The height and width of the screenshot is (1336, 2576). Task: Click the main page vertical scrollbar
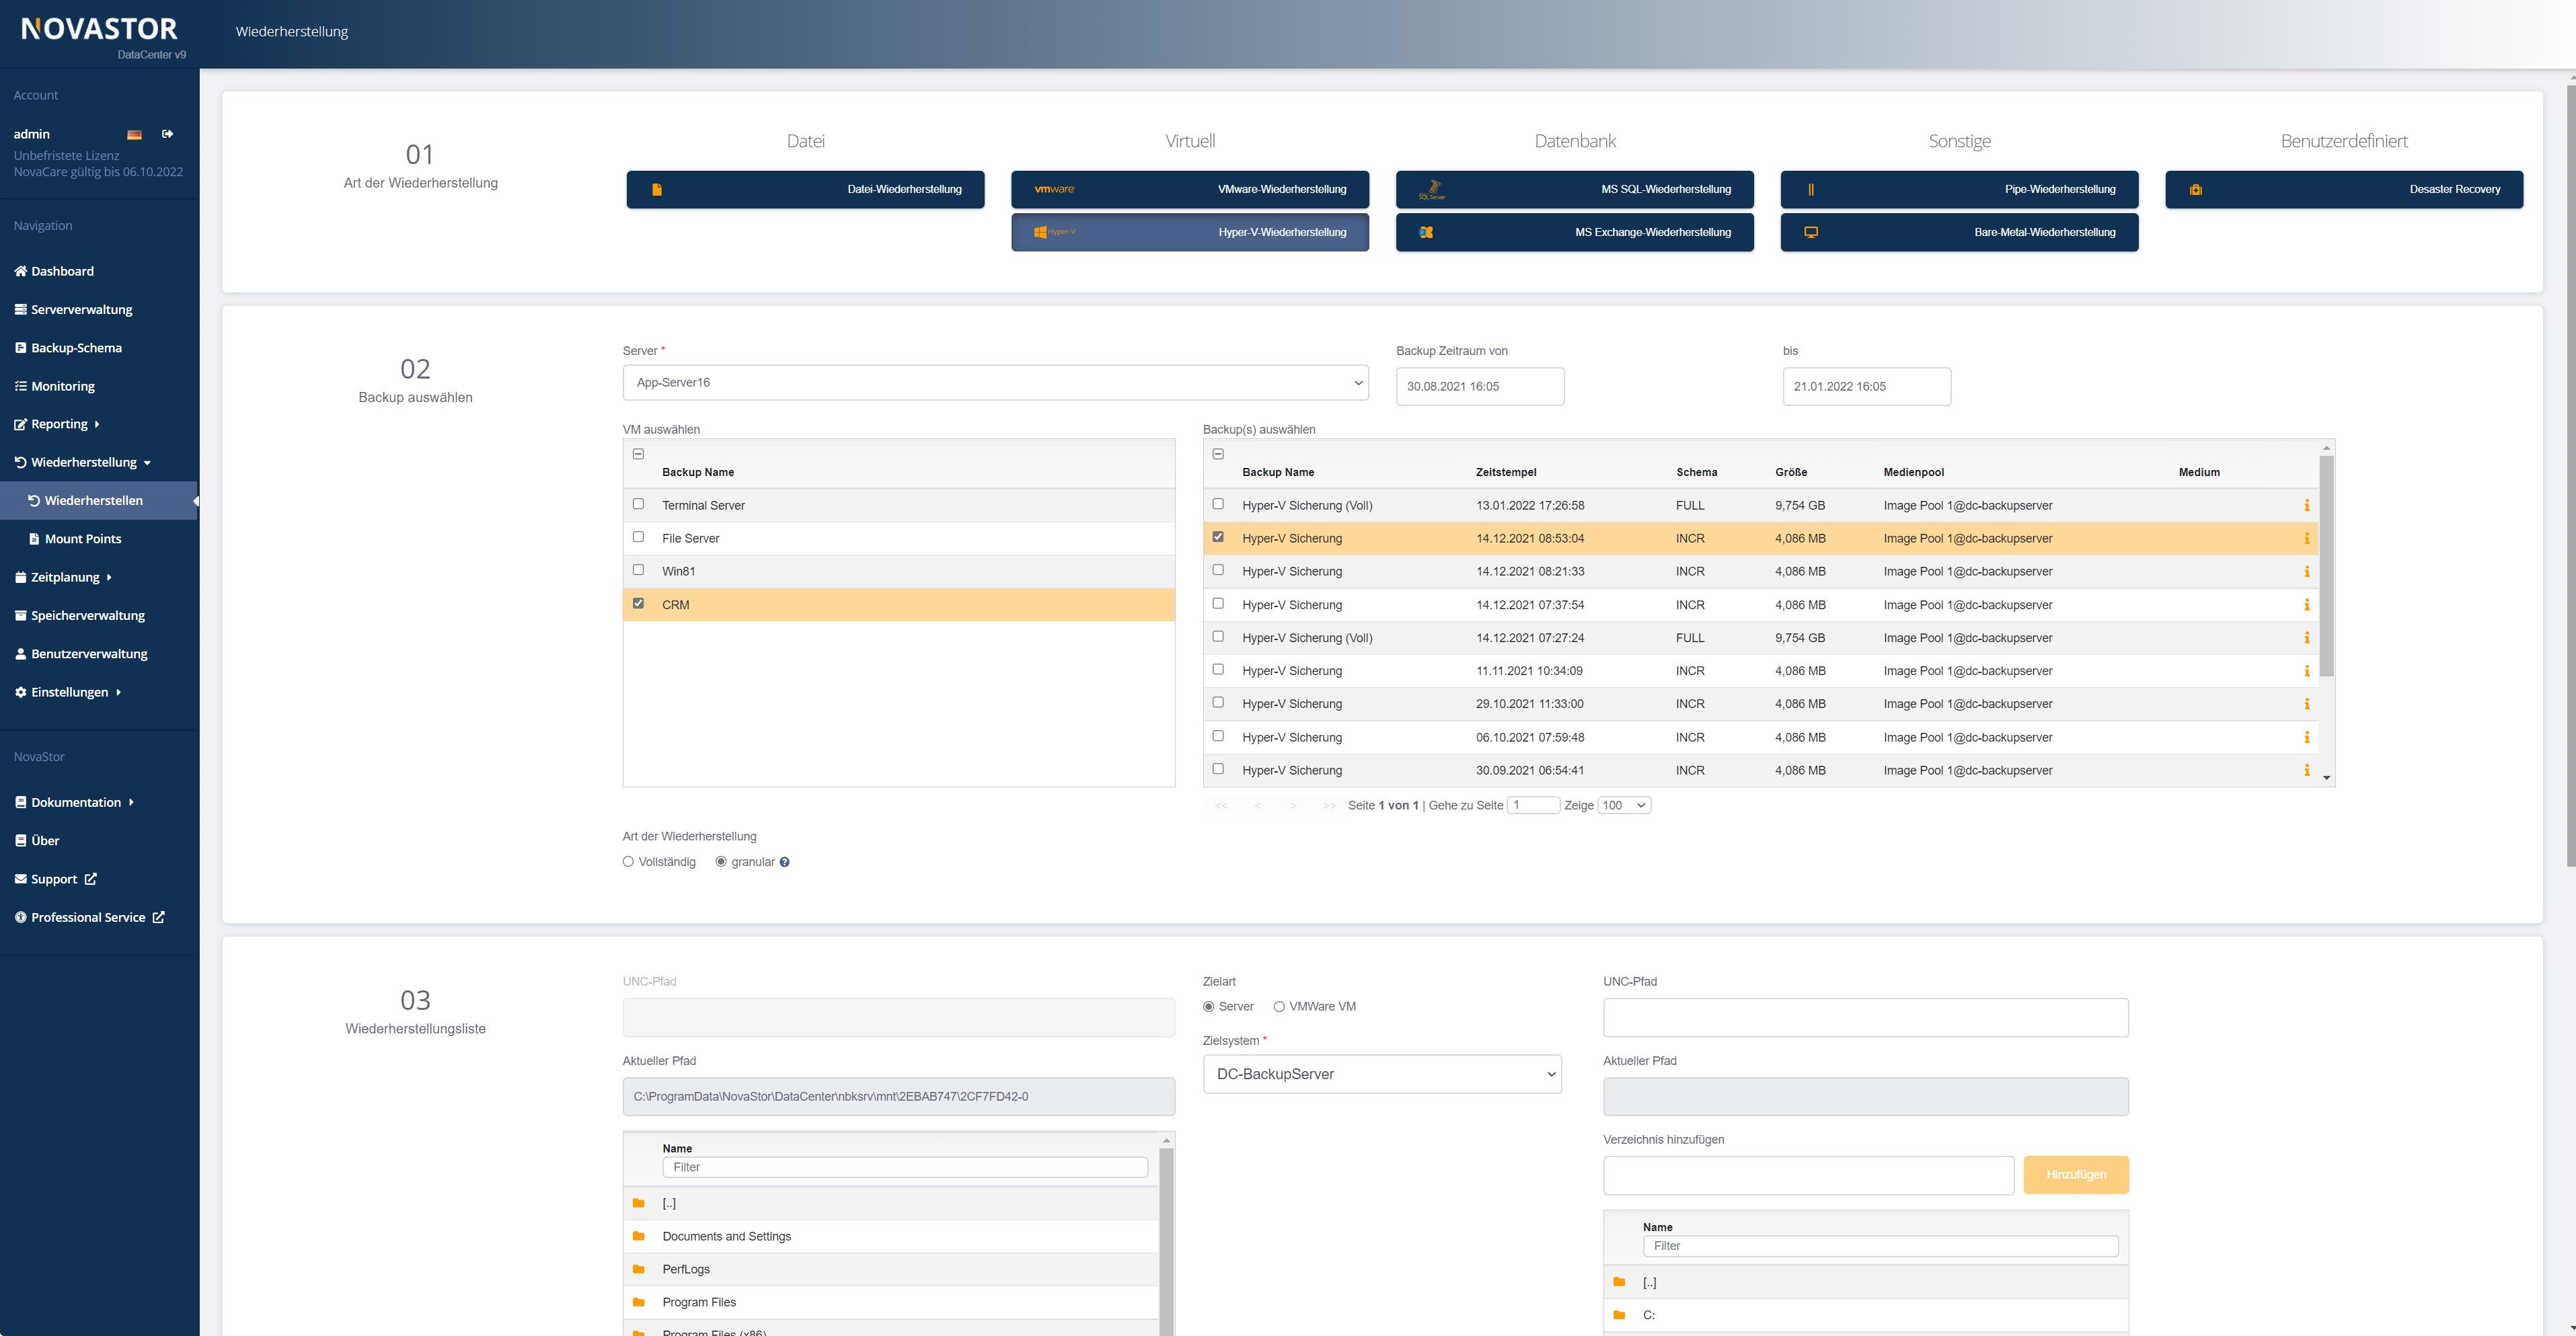click(2570, 475)
